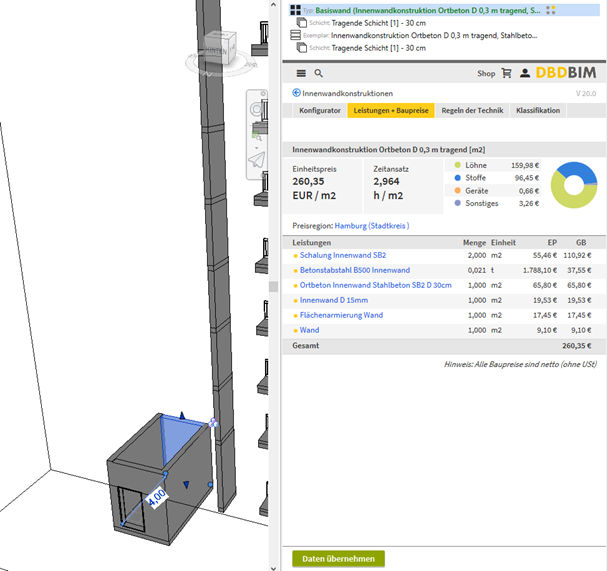This screenshot has height=571, width=608.
Task: Click the search magnifier icon
Action: point(318,73)
